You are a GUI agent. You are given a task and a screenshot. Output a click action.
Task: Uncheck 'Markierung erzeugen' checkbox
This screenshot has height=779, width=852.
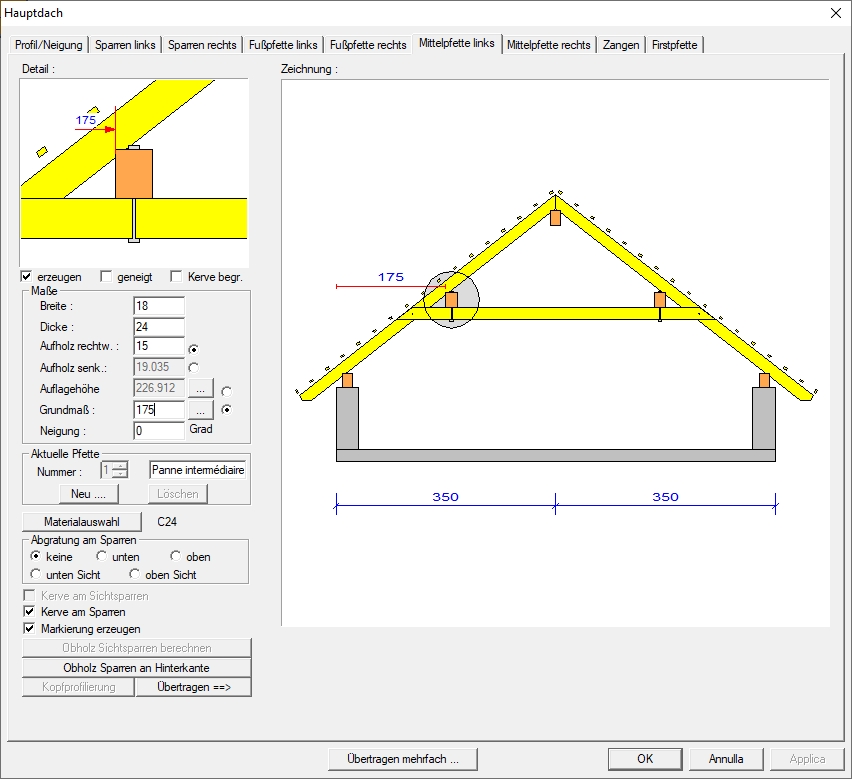click(x=29, y=629)
